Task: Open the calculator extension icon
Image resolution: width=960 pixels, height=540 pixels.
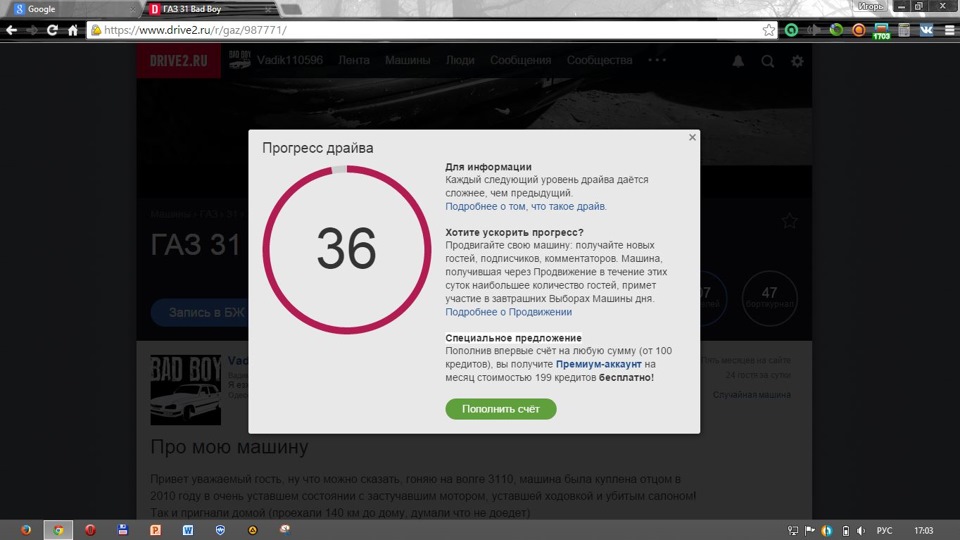Action: pyautogui.click(x=904, y=30)
